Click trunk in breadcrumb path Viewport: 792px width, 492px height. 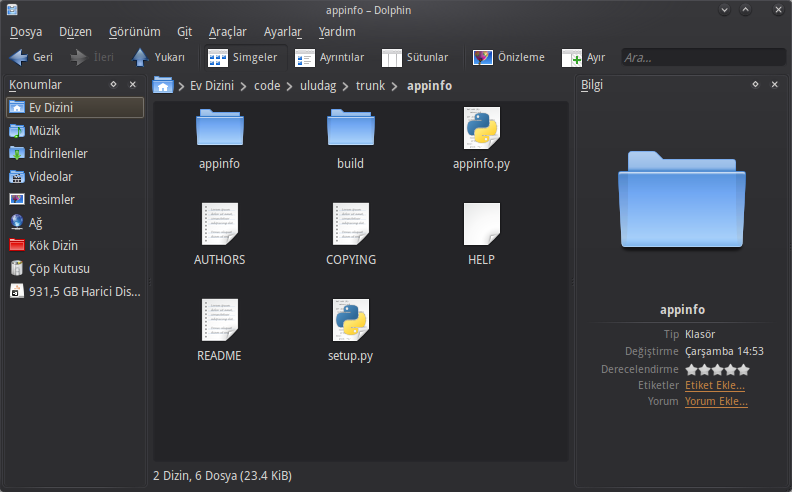tap(370, 86)
